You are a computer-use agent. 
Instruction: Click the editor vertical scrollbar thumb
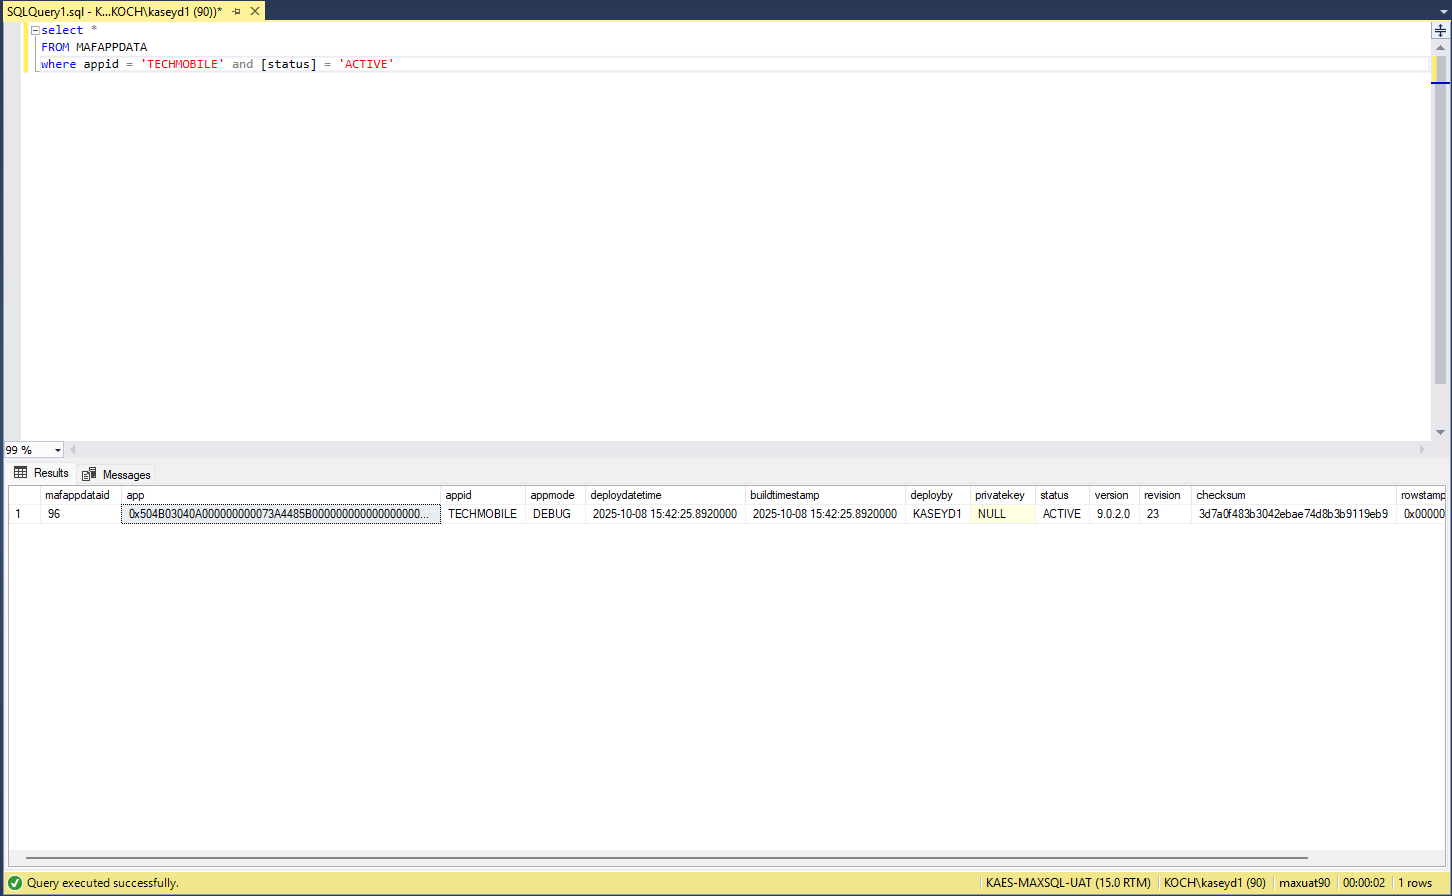coord(1440,220)
